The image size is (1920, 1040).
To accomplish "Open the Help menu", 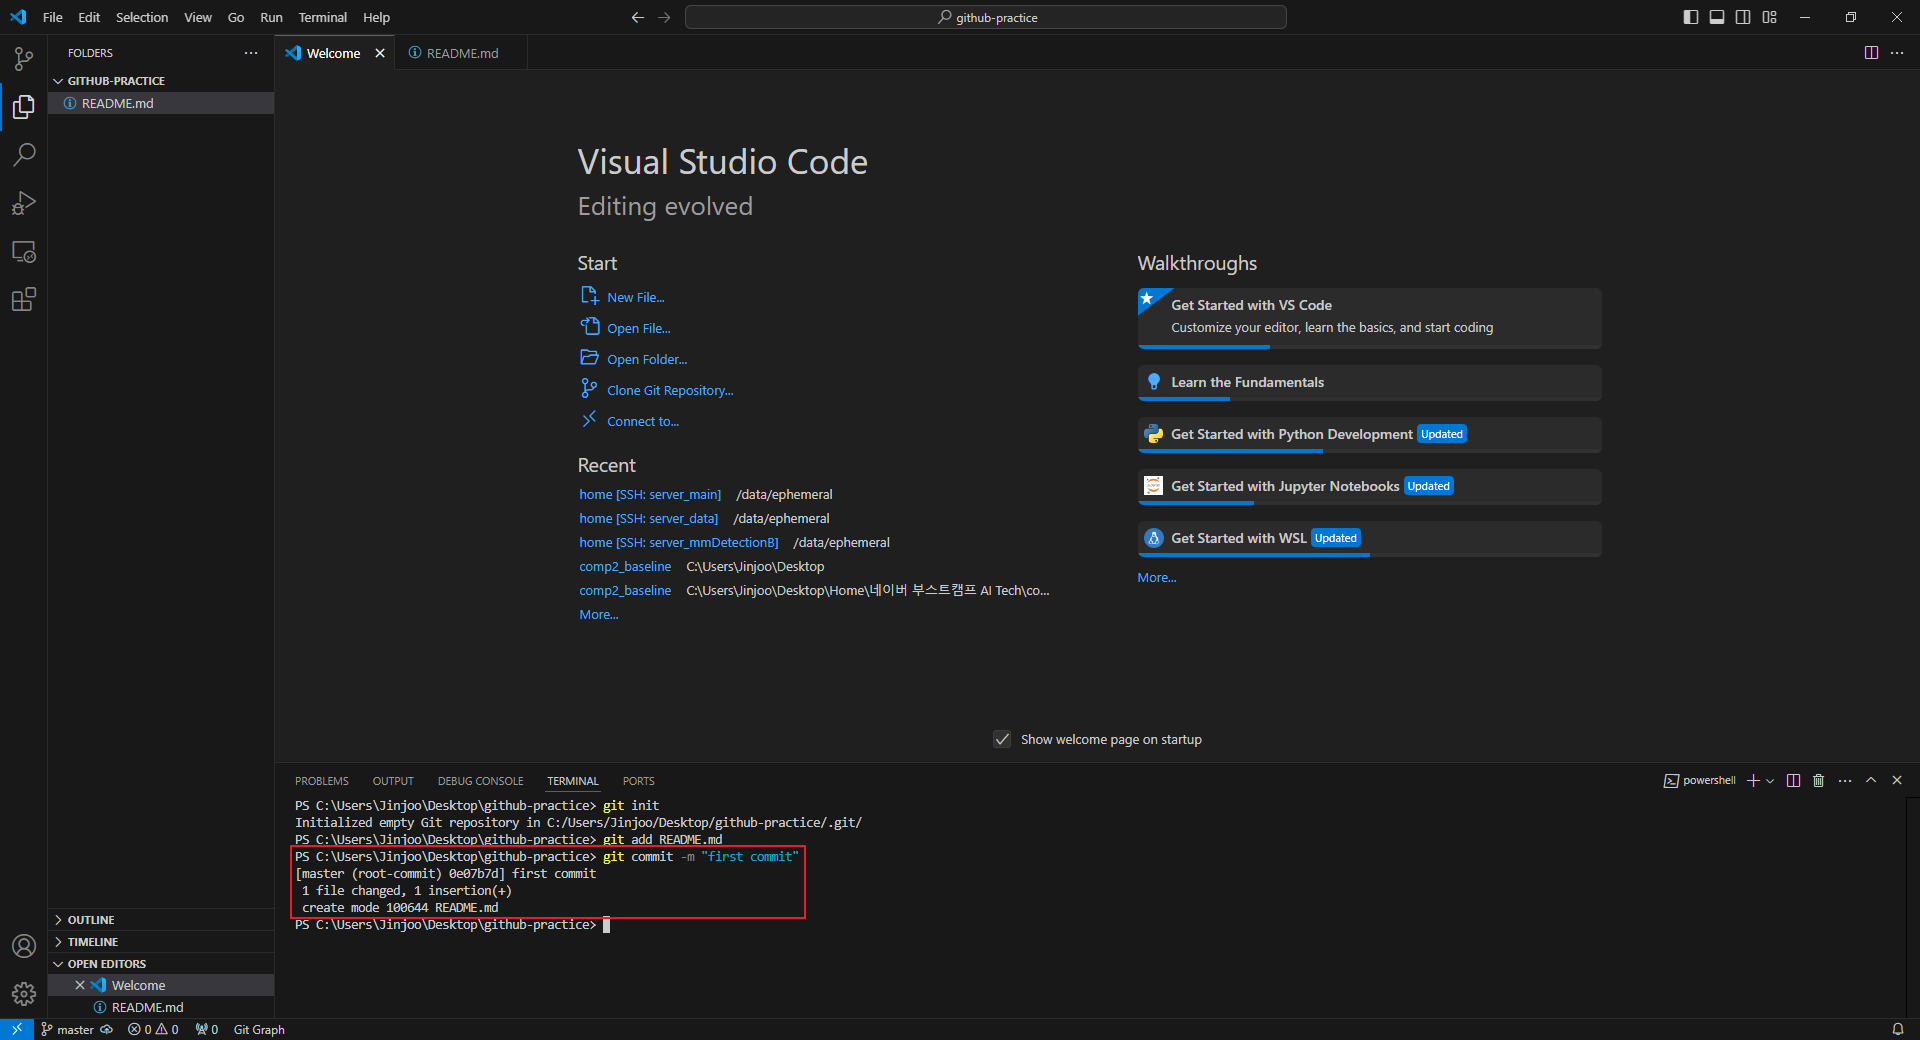I will (376, 17).
